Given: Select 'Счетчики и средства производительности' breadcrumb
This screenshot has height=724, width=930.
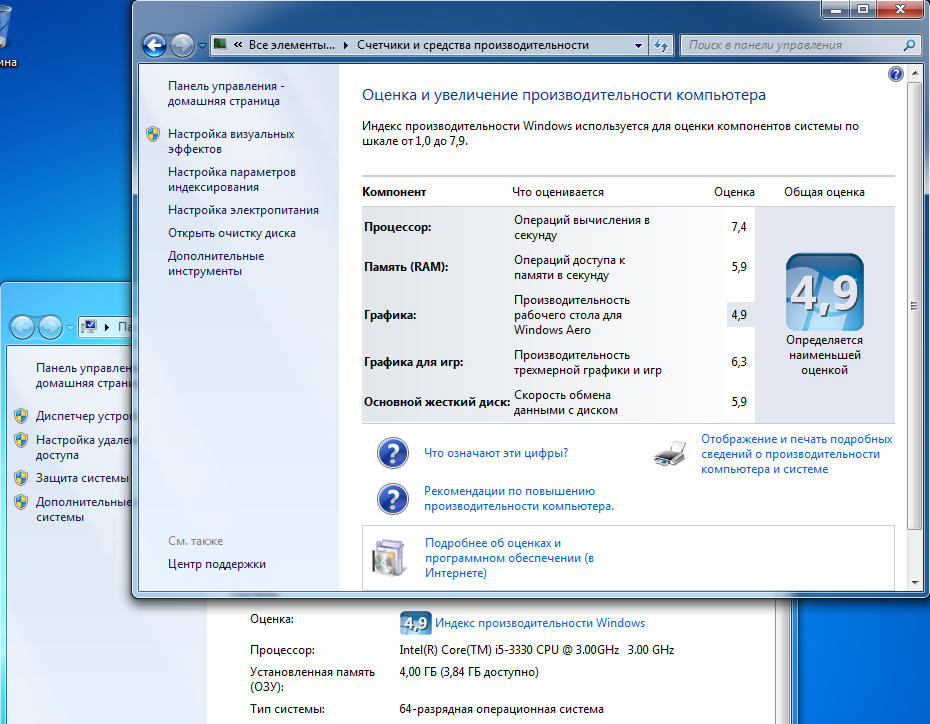Looking at the screenshot, I should tap(473, 45).
